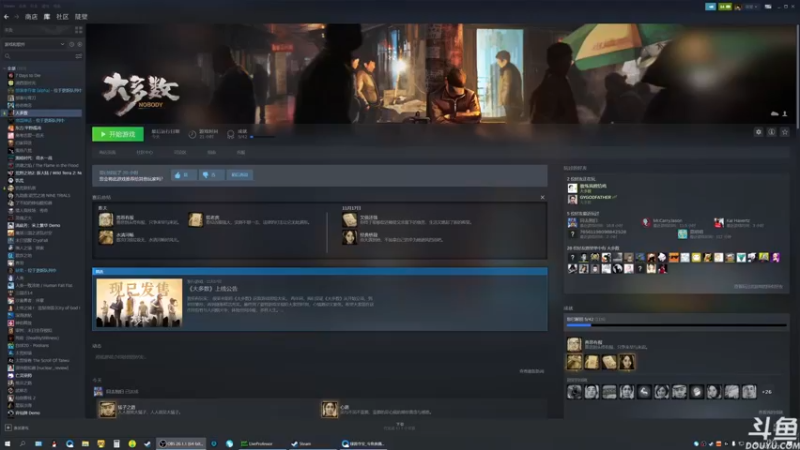800x450 pixels.
Task: Select The Flame in the Flood entry
Action: pyautogui.click(x=46, y=165)
